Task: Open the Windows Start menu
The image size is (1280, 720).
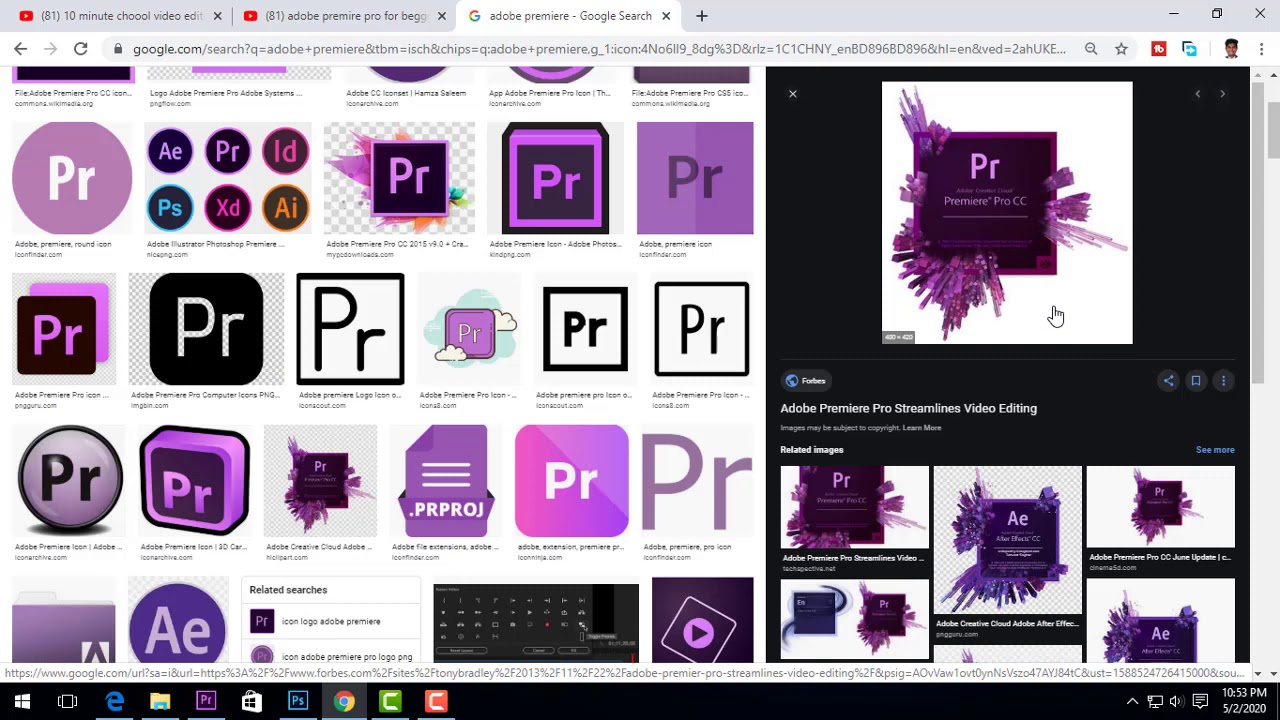Action: 22,701
